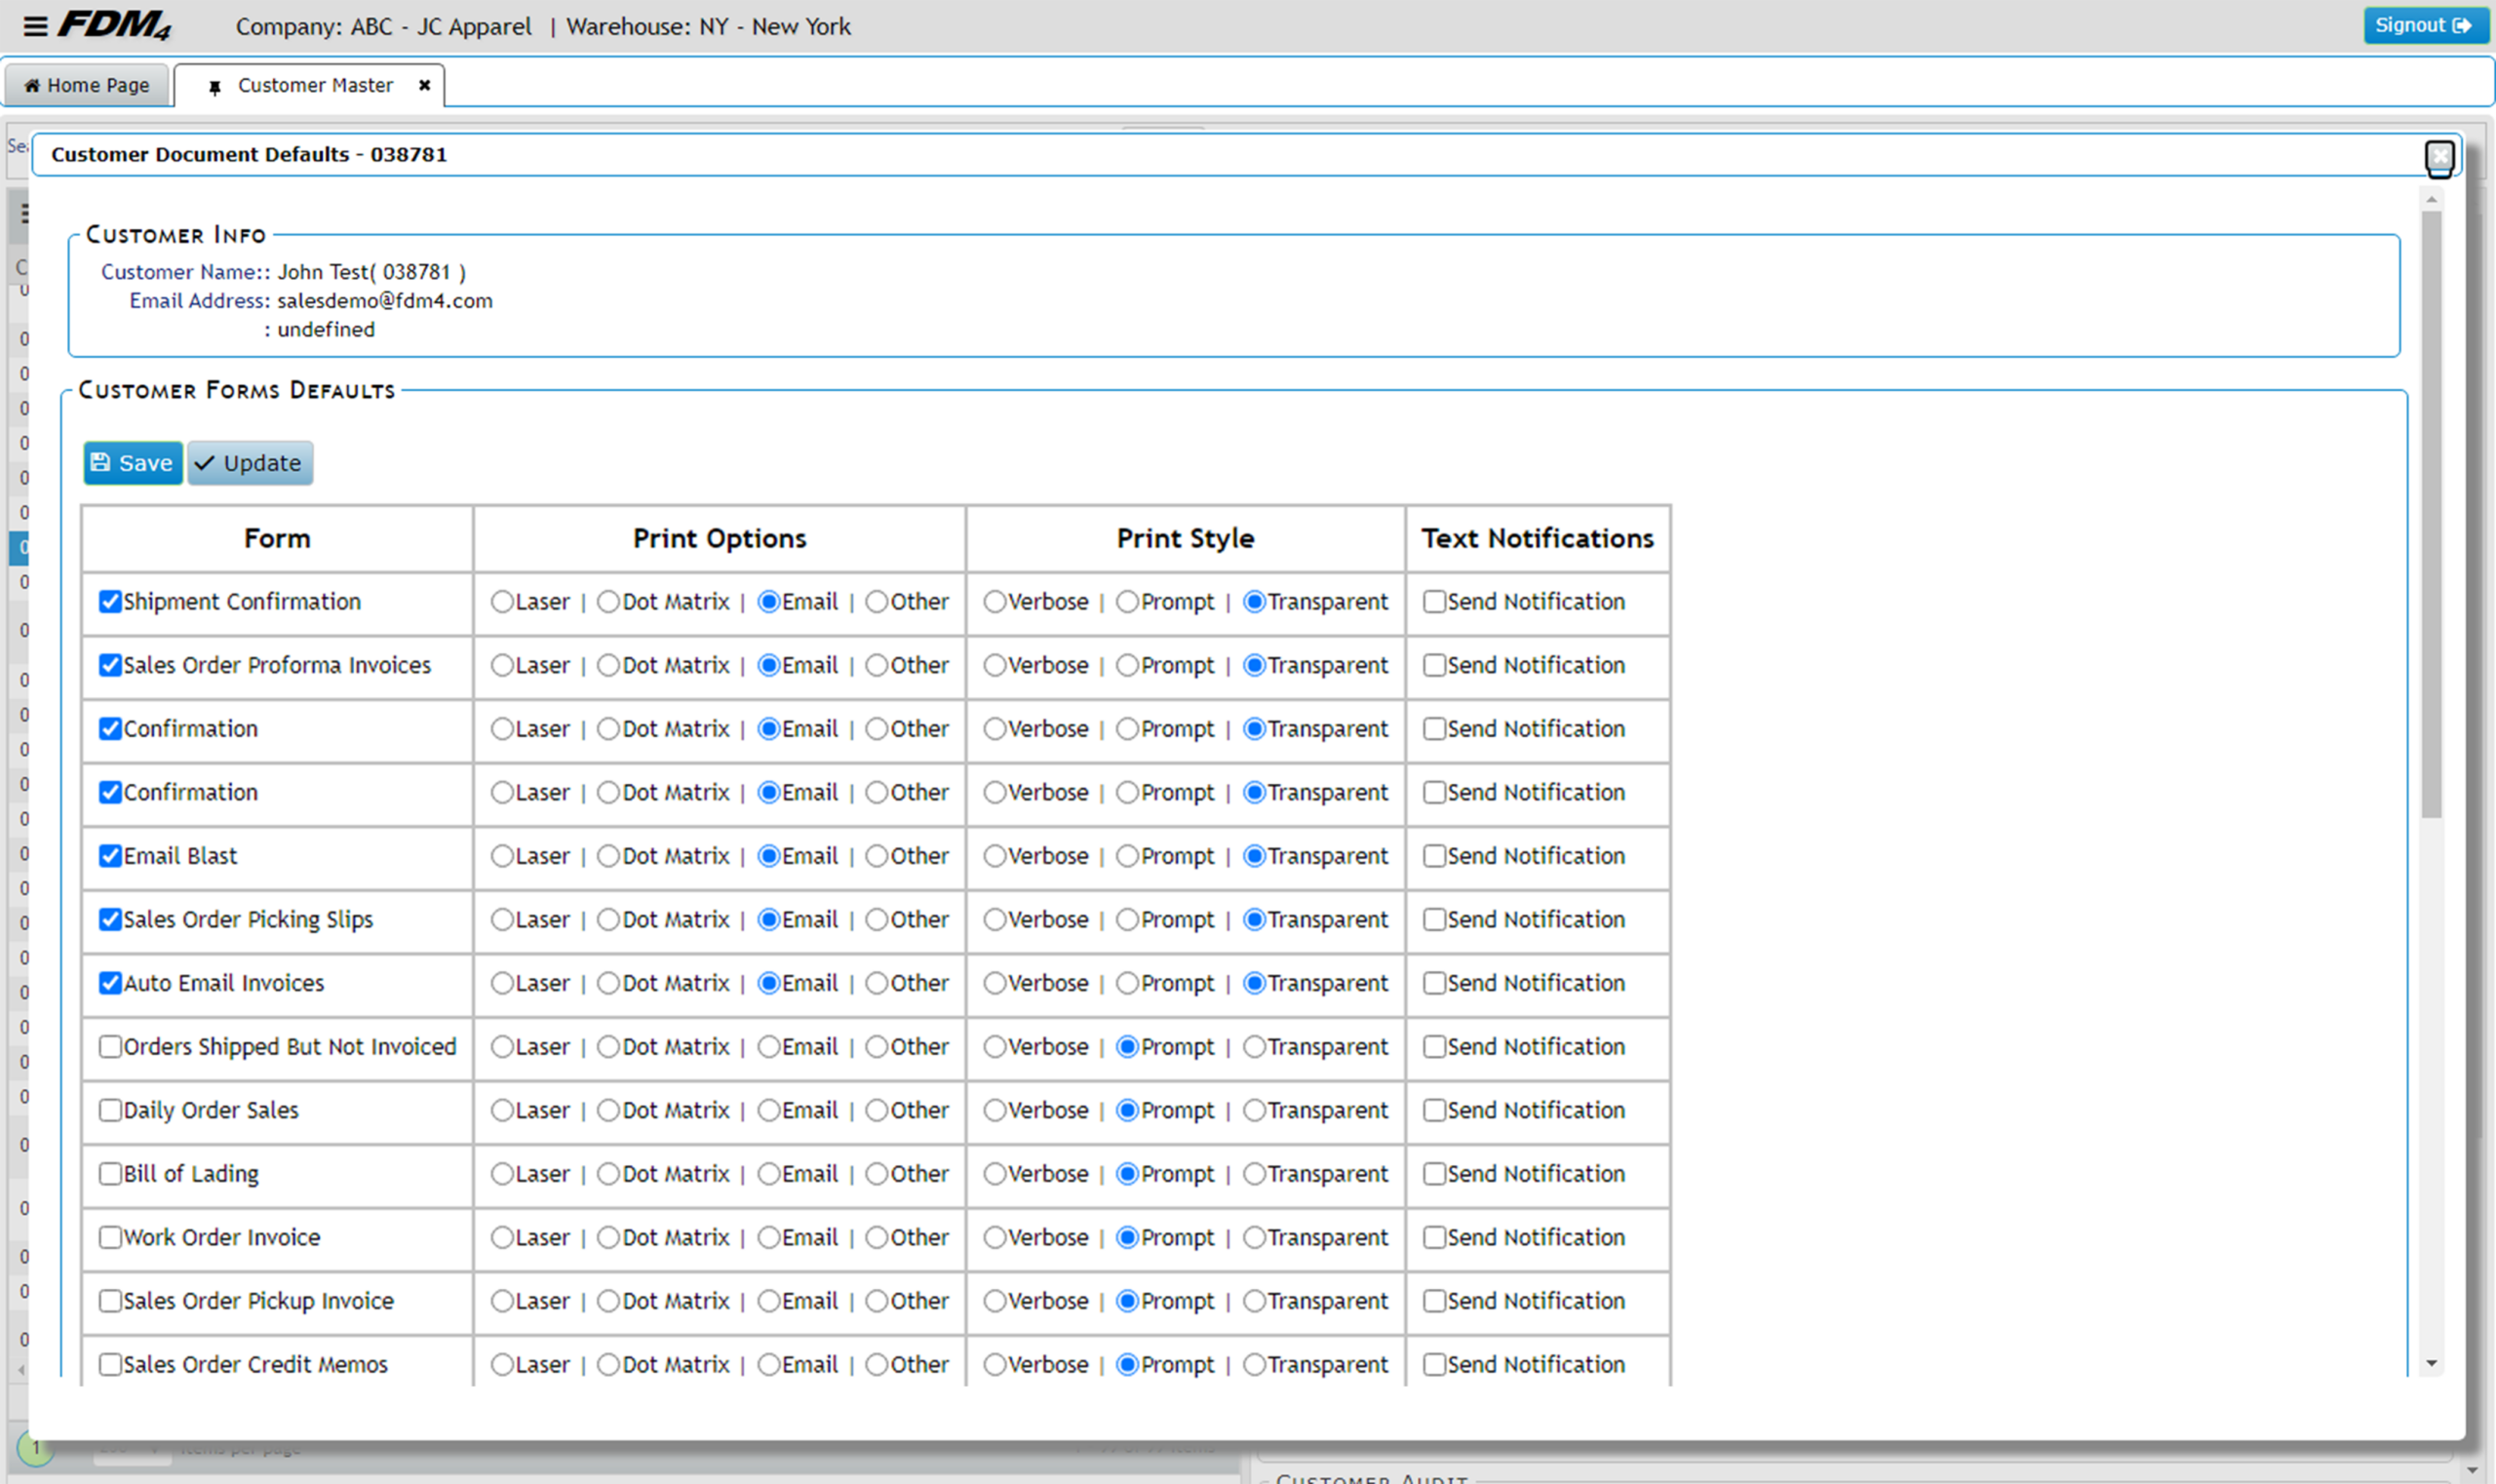The width and height of the screenshot is (2496, 1484).
Task: Select the Customer Master tab
Action: (x=309, y=85)
